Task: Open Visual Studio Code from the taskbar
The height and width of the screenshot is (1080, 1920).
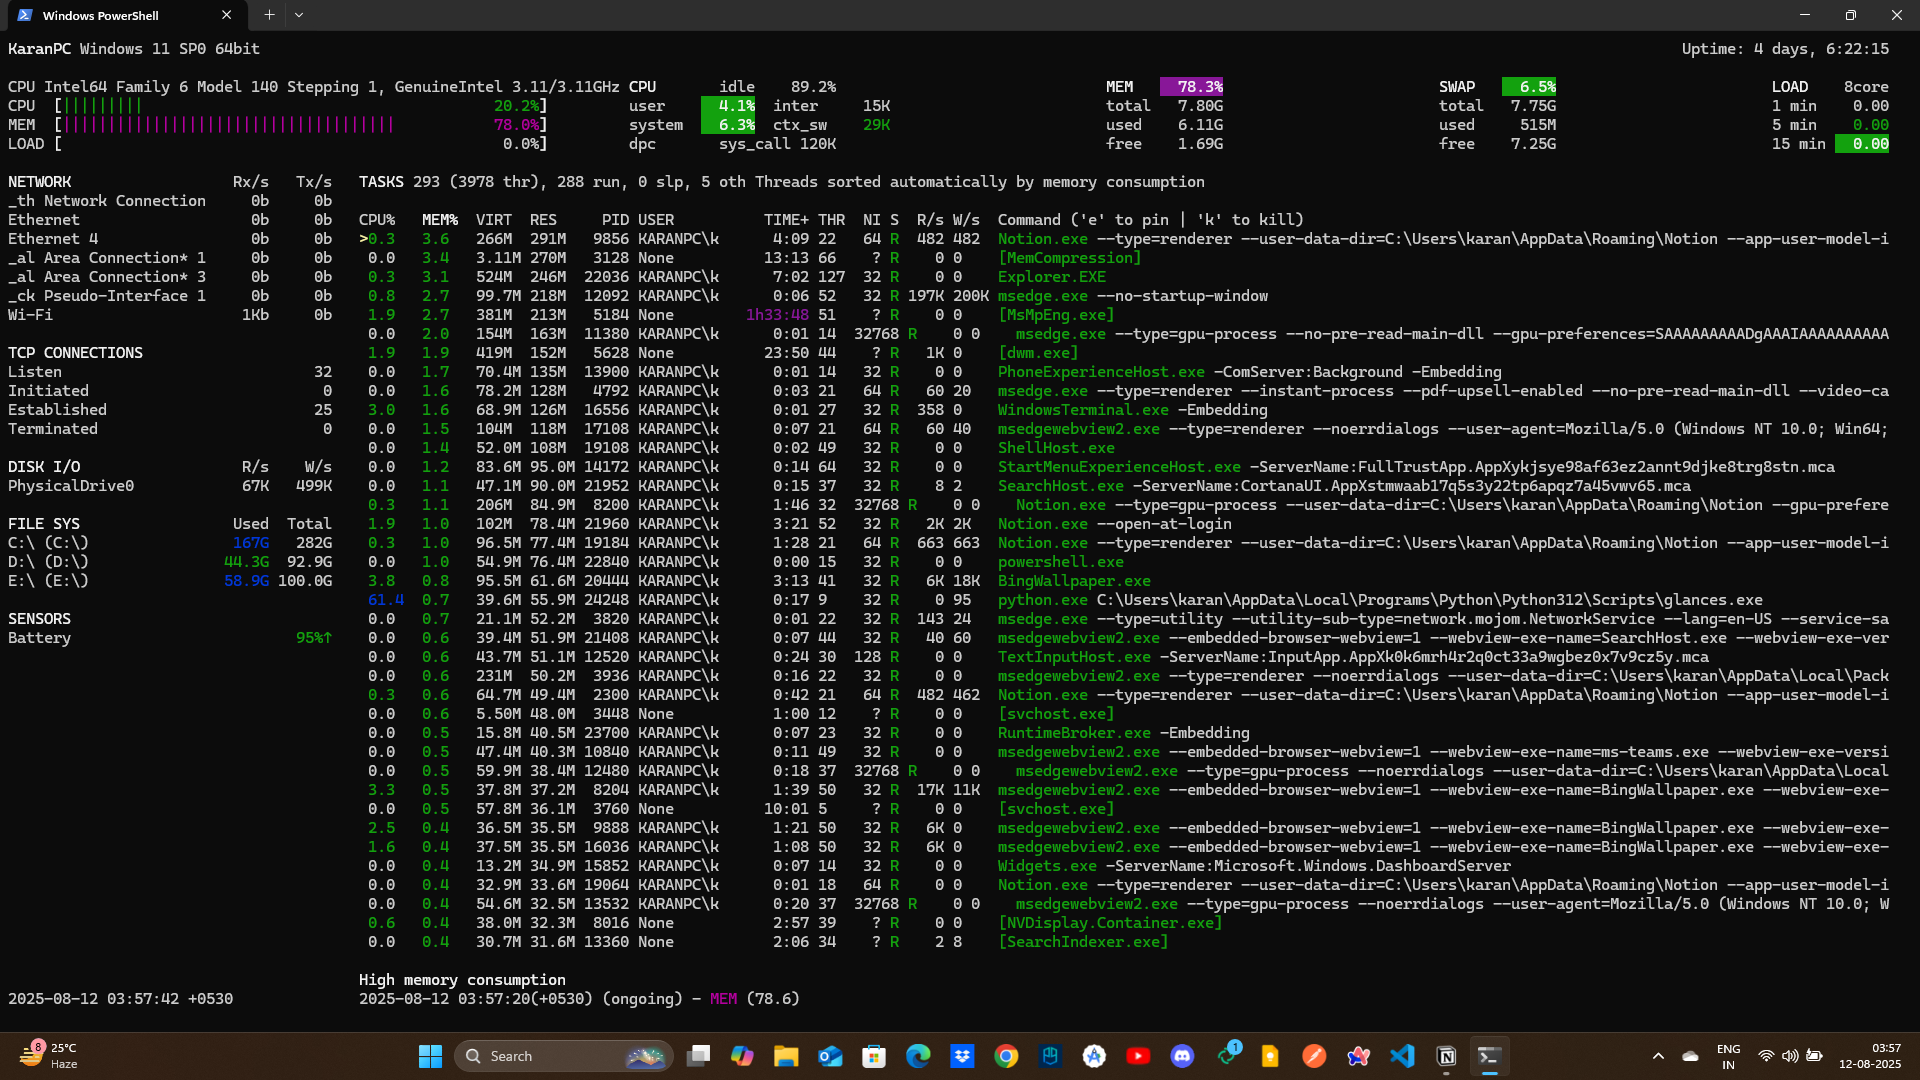Action: [1402, 1056]
